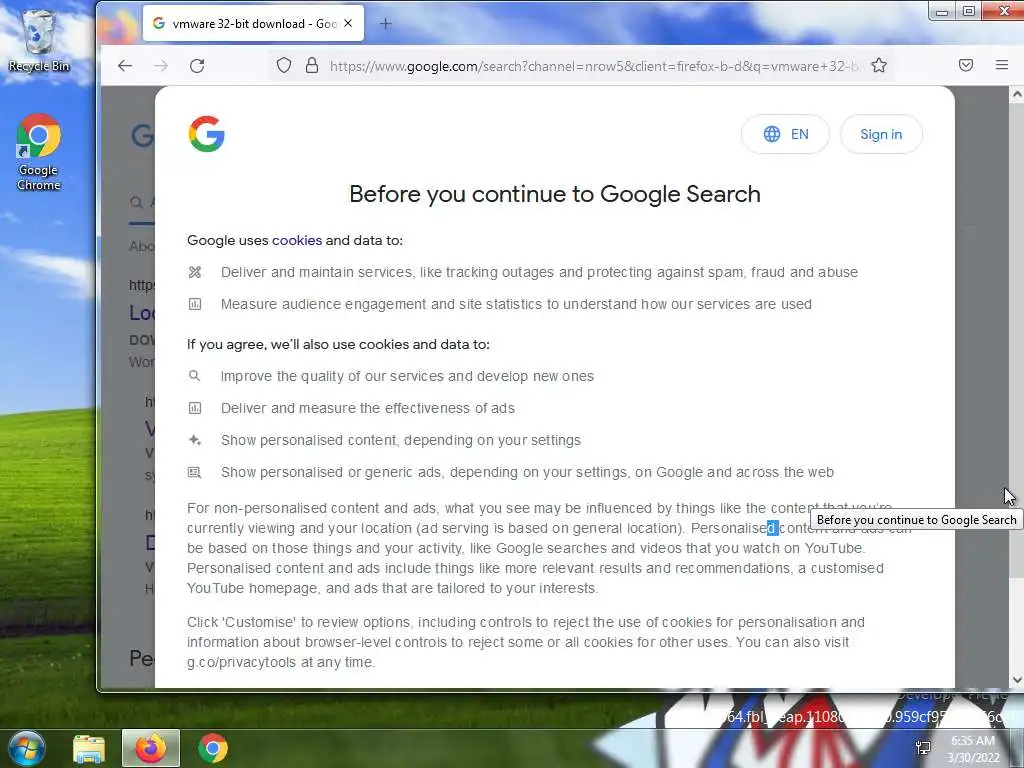Select the Google Chrome desktop shortcut
The image size is (1024, 768).
[39, 152]
